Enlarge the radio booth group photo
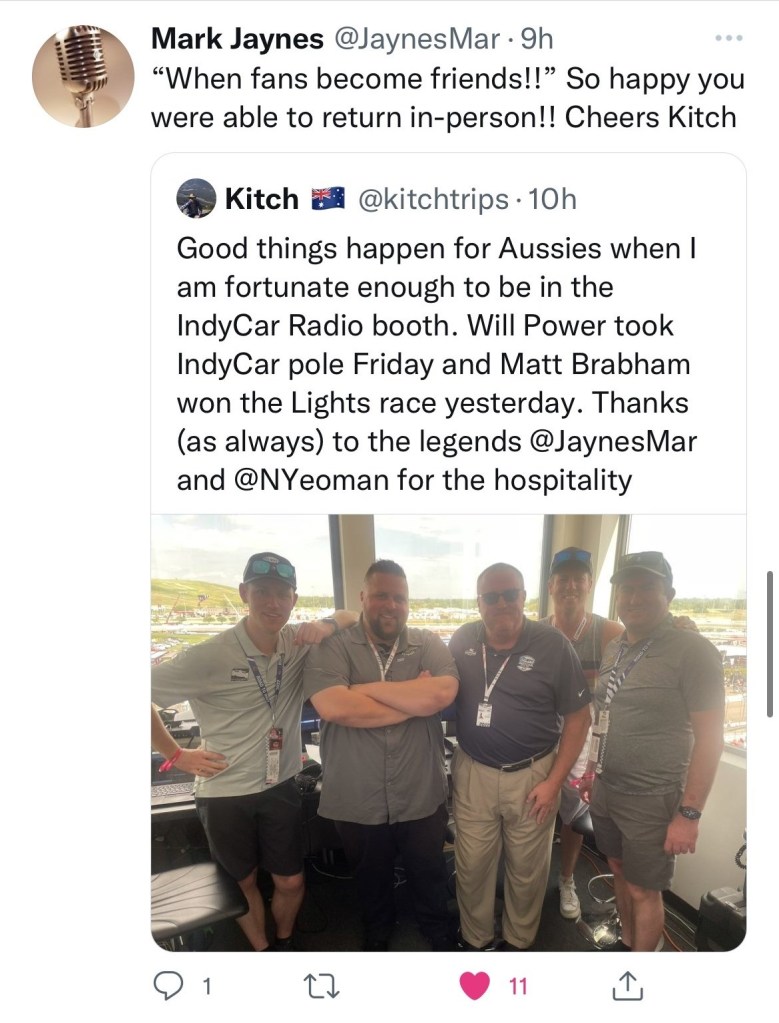Viewport: 779px width, 1023px height. pyautogui.click(x=448, y=732)
